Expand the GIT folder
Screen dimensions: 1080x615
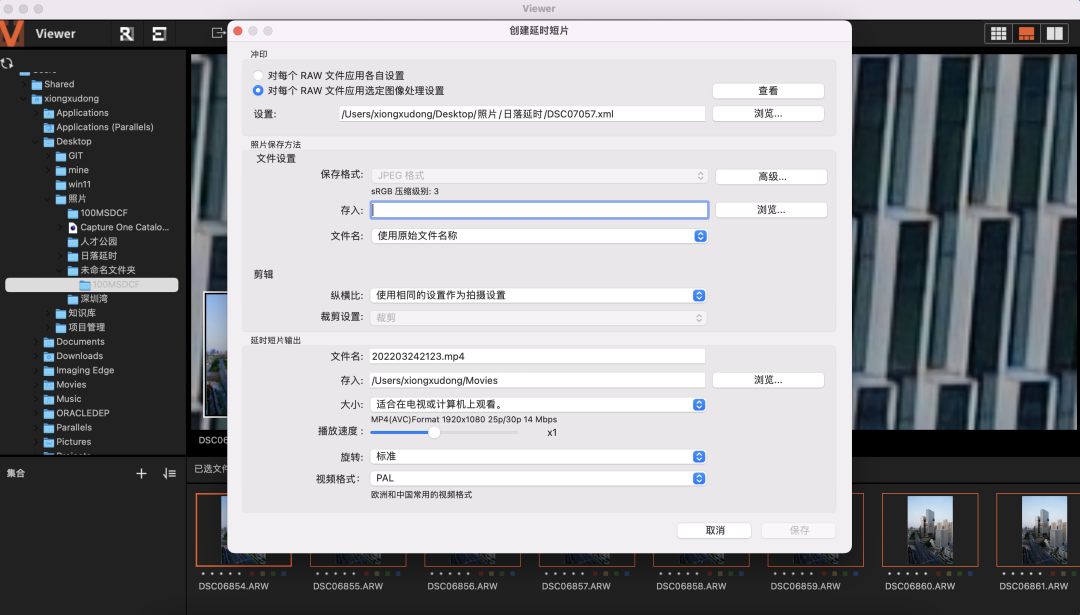(48, 156)
